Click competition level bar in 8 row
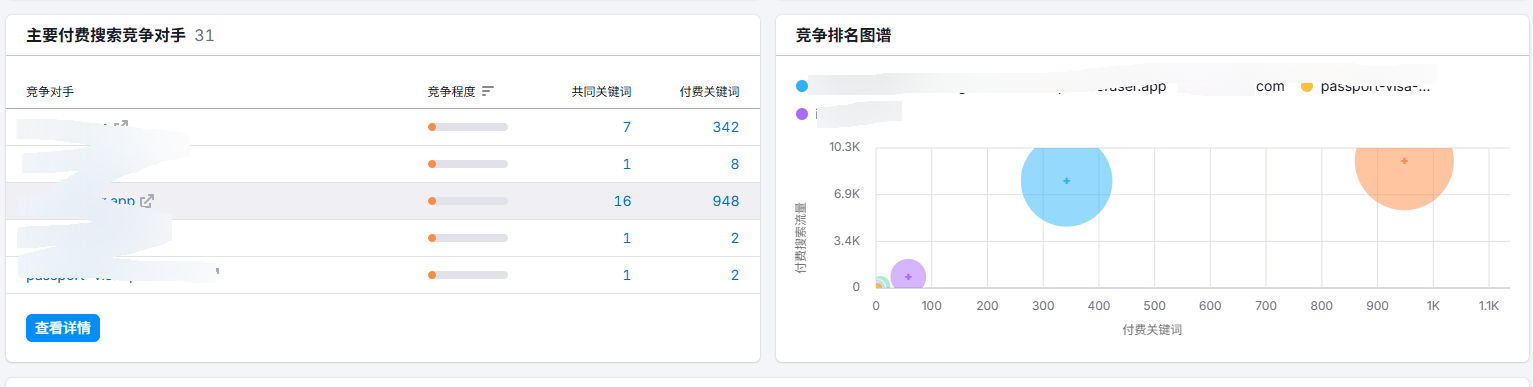Viewport: 1533px width, 387px height. [x=468, y=164]
